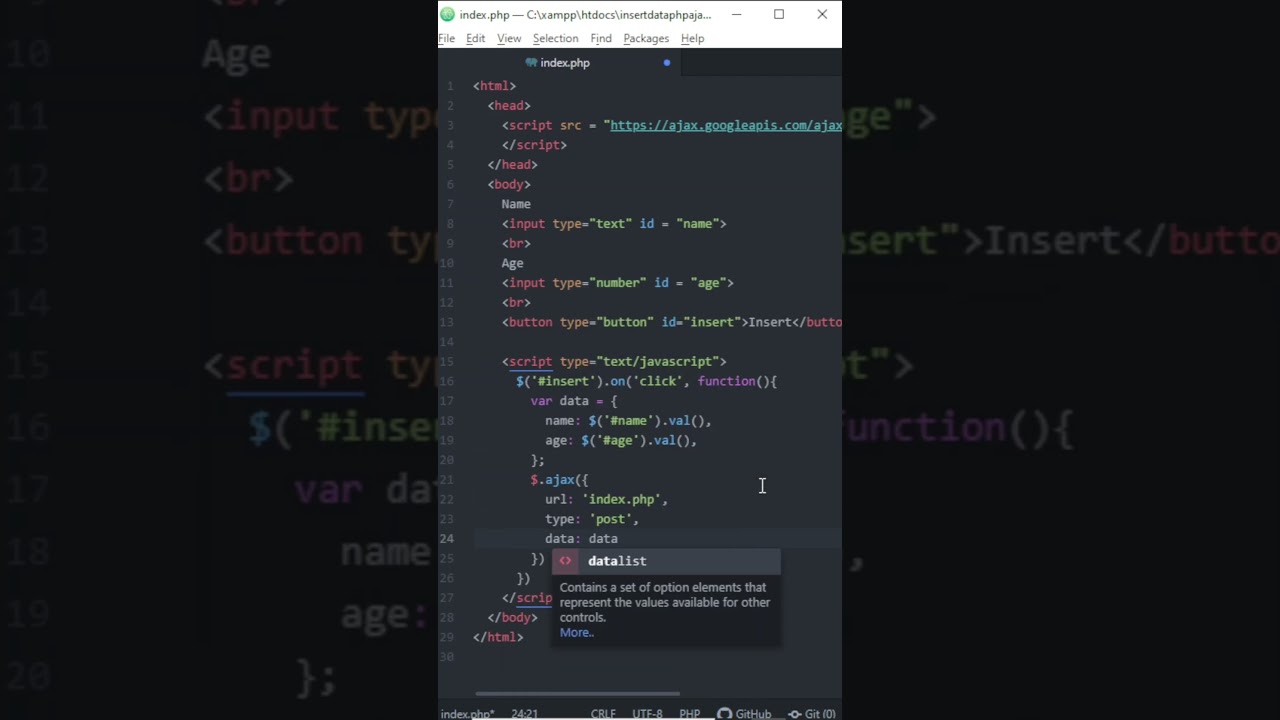Click the word Age on line 10
Screen dimensions: 1280x720
coord(512,263)
